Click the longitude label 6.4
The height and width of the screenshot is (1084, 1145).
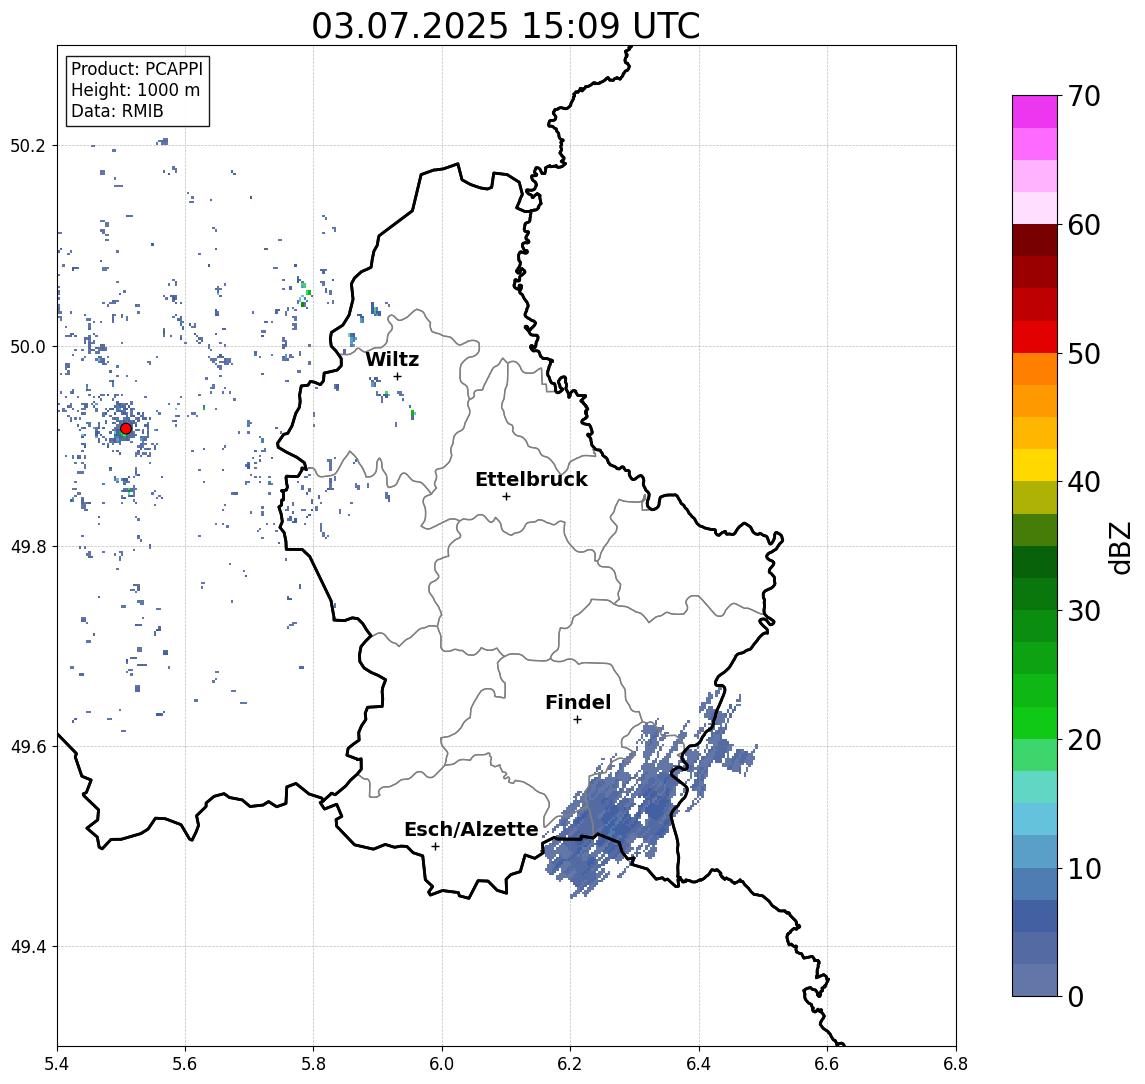pyautogui.click(x=699, y=1064)
